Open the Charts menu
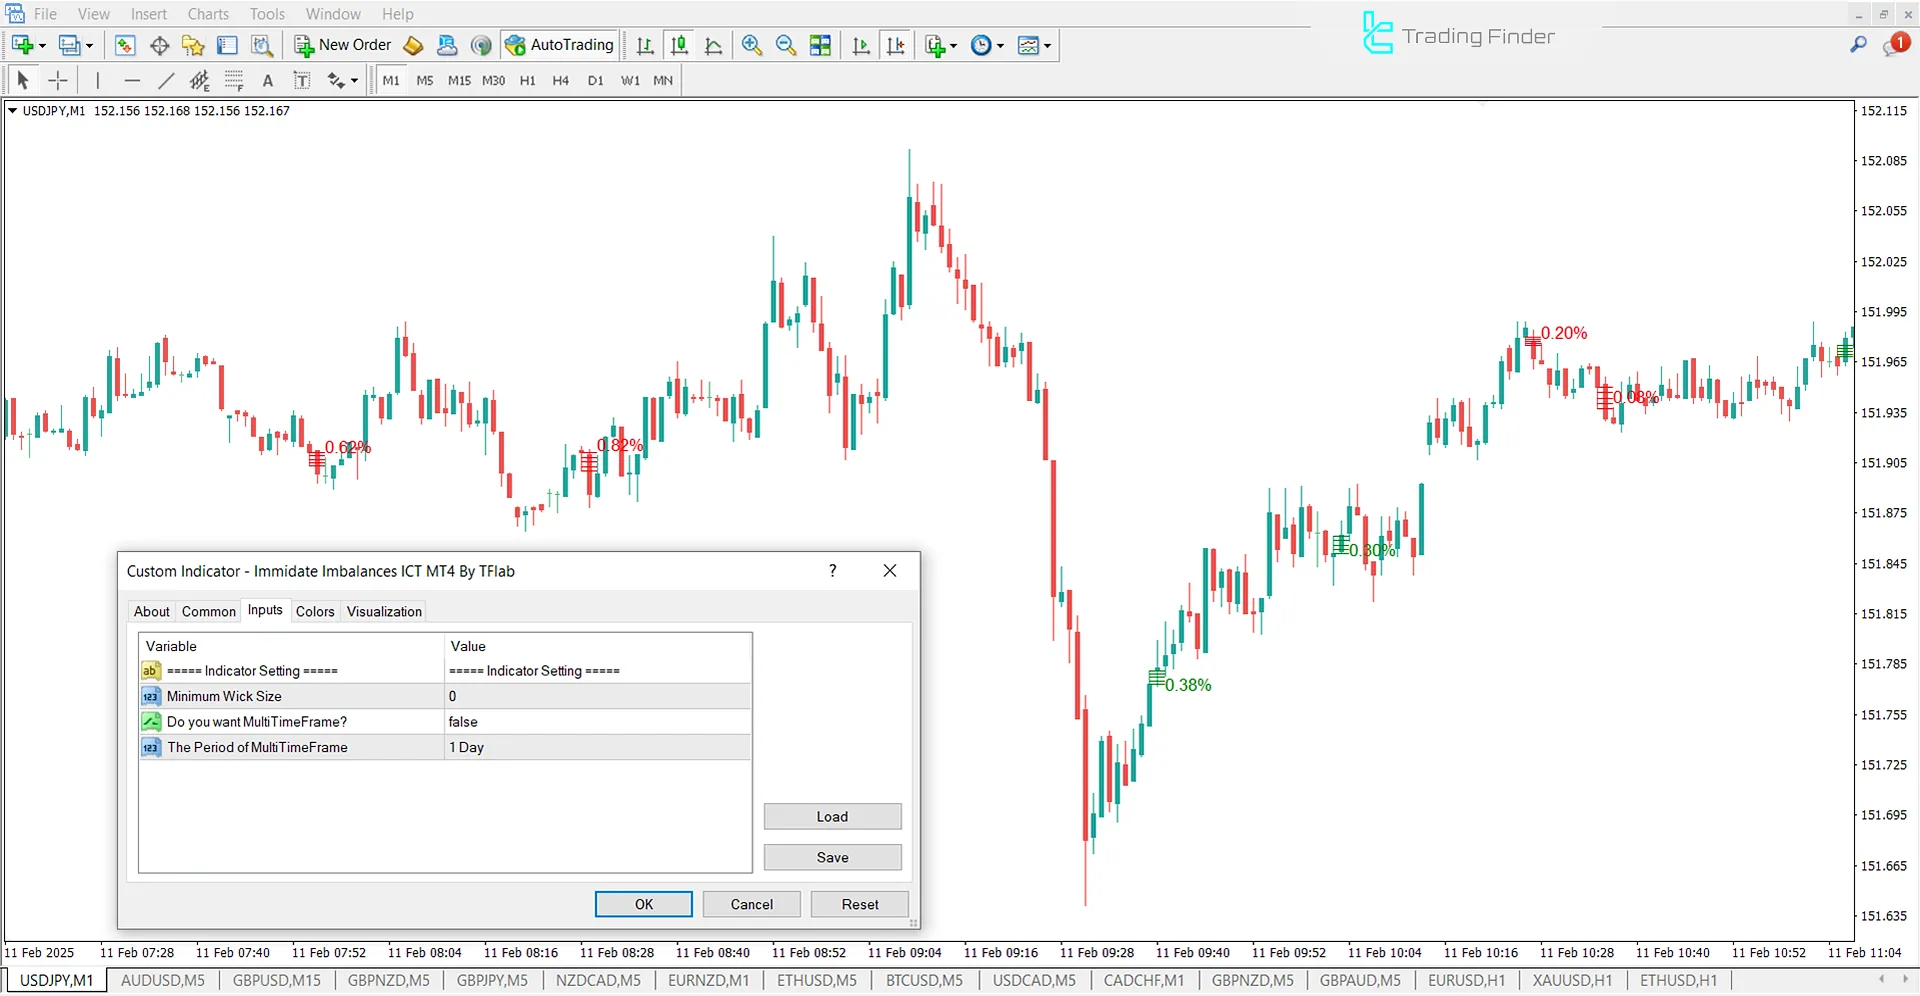 [207, 13]
